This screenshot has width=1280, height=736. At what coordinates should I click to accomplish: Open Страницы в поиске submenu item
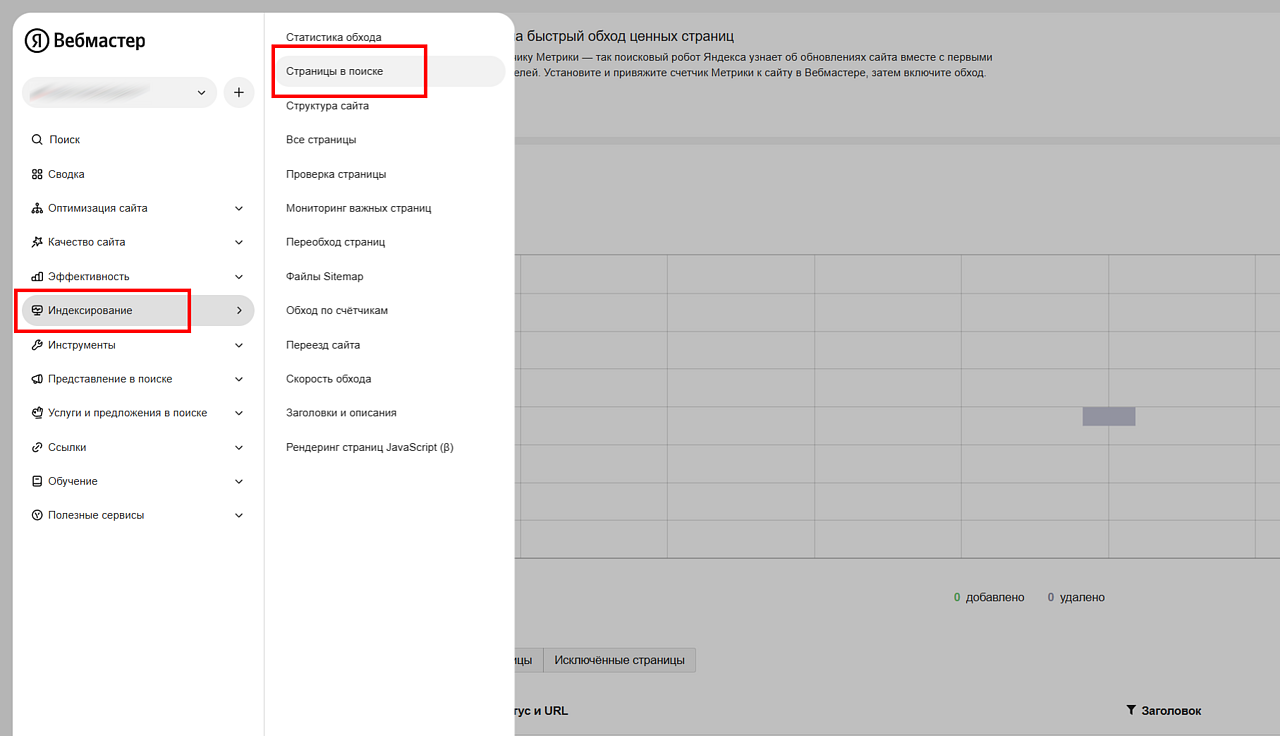334,72
